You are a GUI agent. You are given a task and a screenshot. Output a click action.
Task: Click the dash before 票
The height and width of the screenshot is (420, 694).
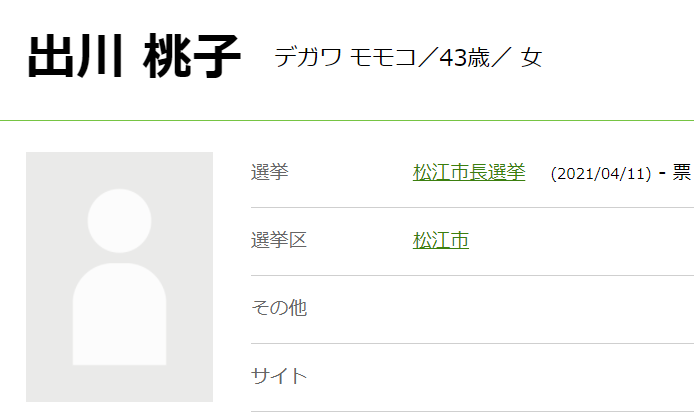662,172
